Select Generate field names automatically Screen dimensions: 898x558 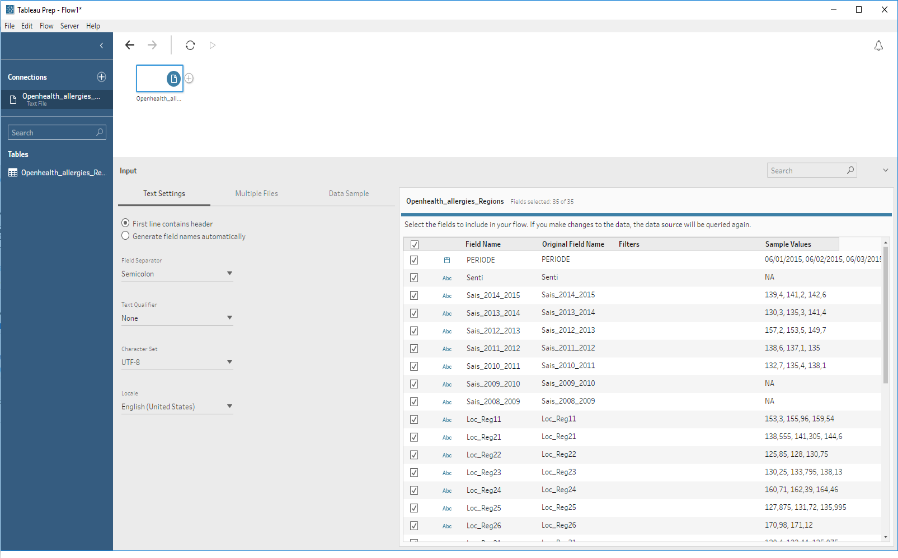pos(125,235)
